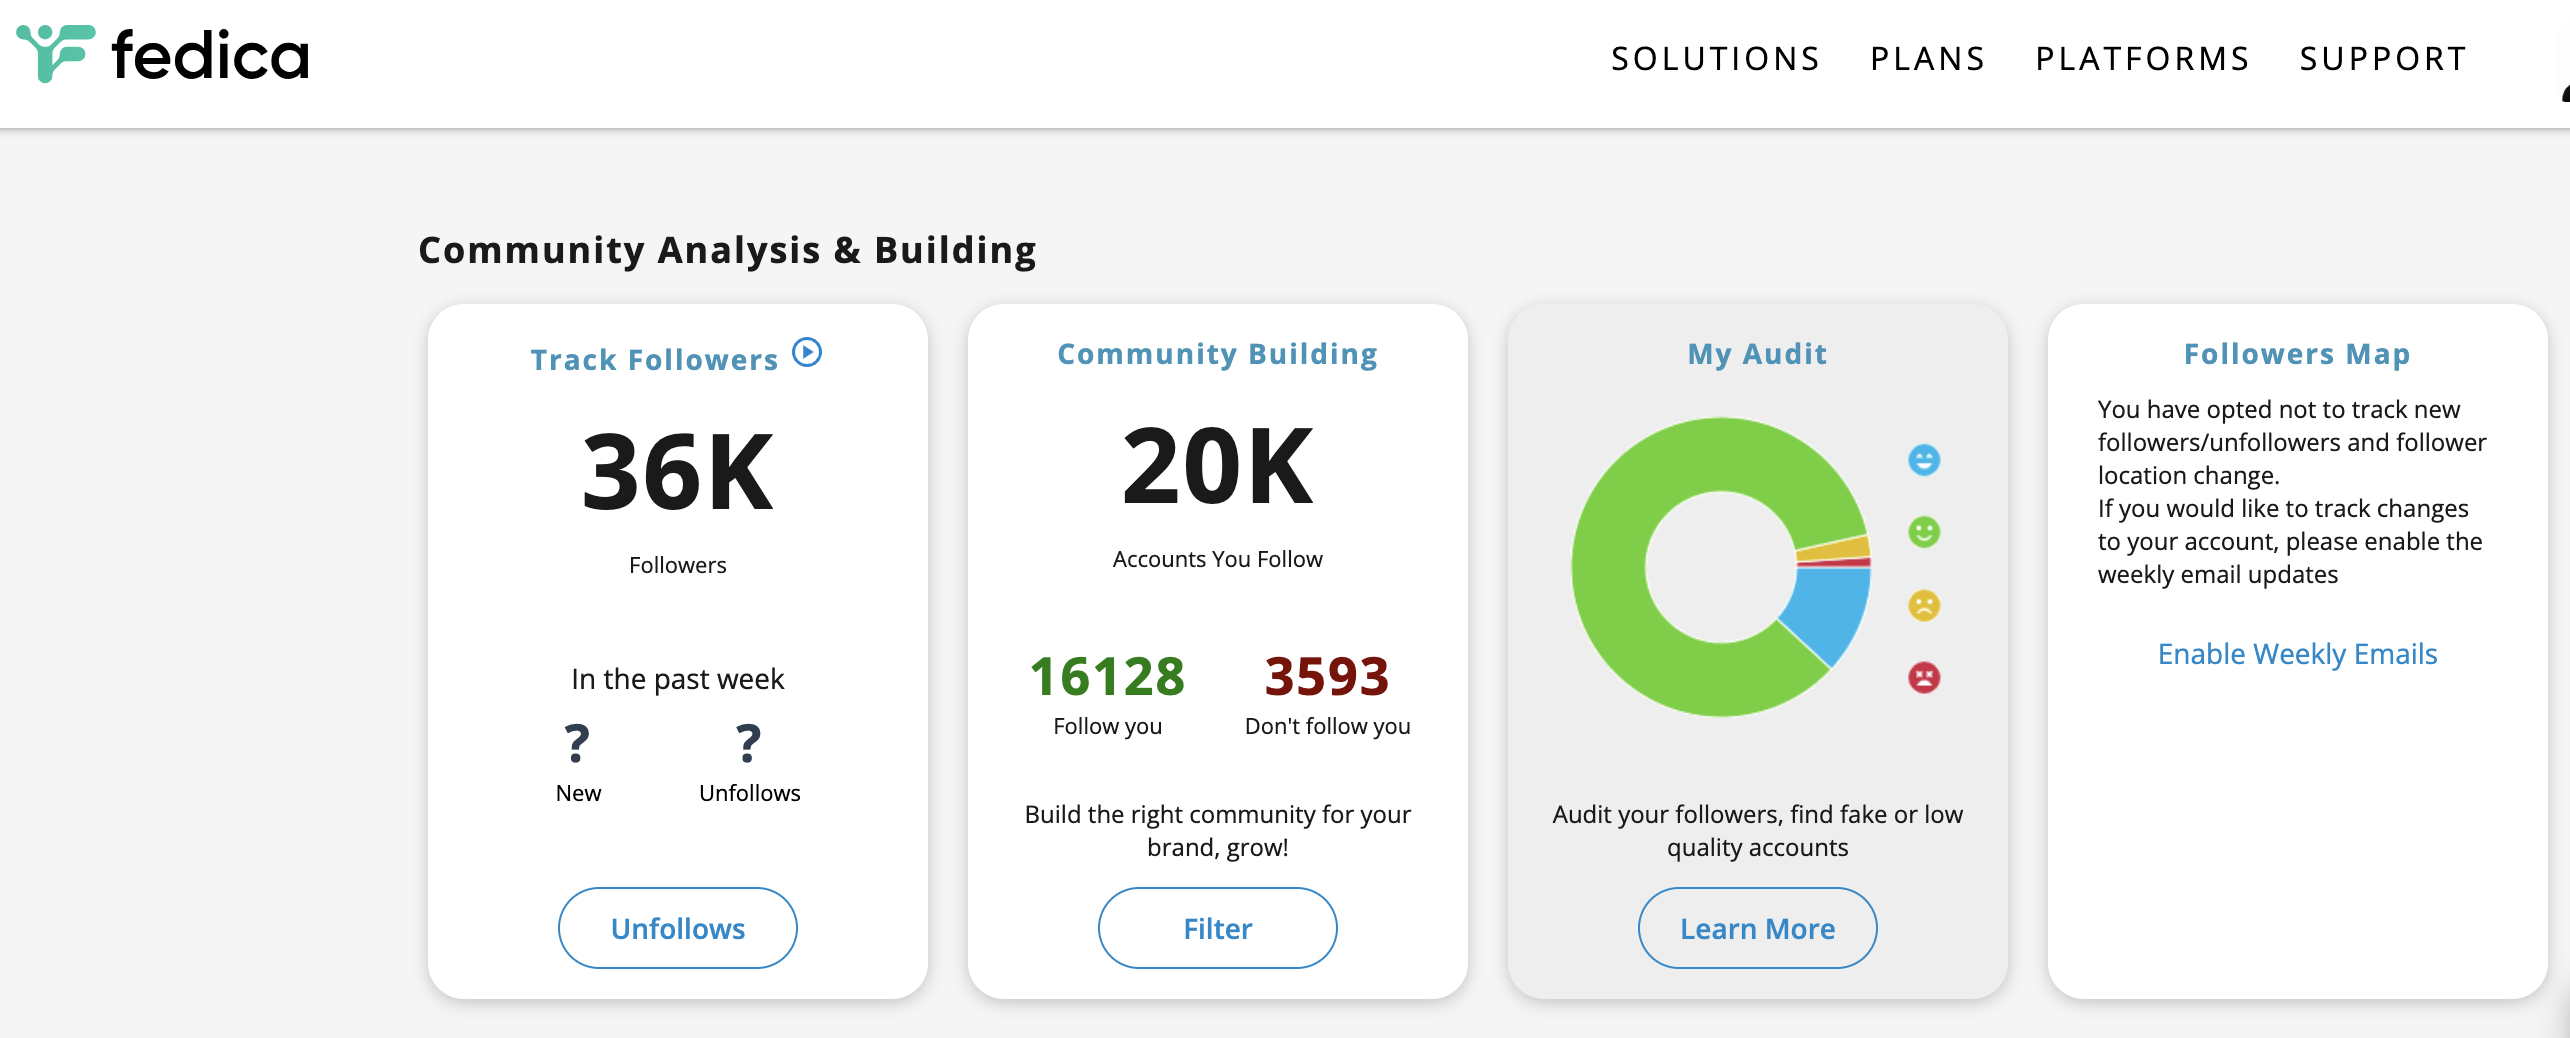Image resolution: width=2570 pixels, height=1038 pixels.
Task: Open the PLATFORMS menu
Action: 2142,58
